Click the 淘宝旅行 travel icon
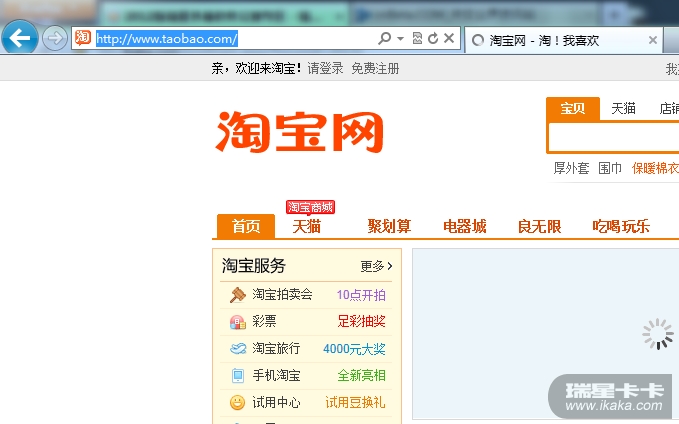679x424 pixels. click(x=238, y=349)
